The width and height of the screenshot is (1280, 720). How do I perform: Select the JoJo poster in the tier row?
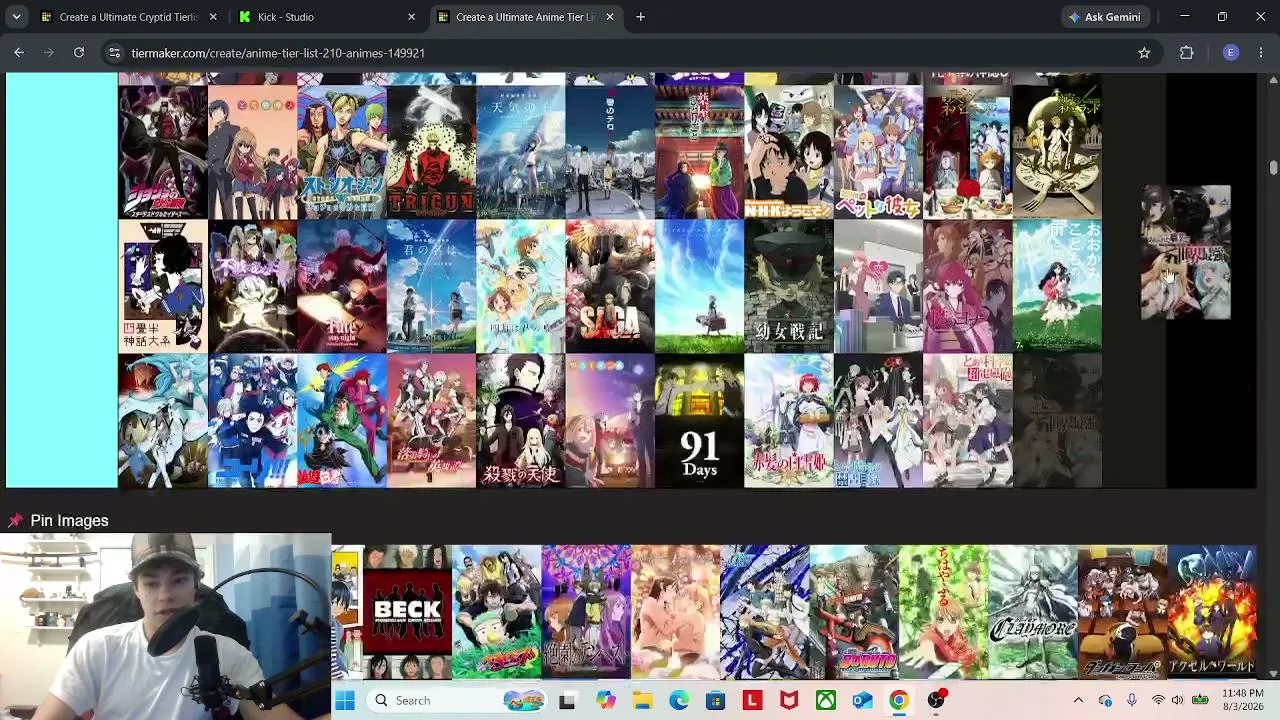point(163,152)
